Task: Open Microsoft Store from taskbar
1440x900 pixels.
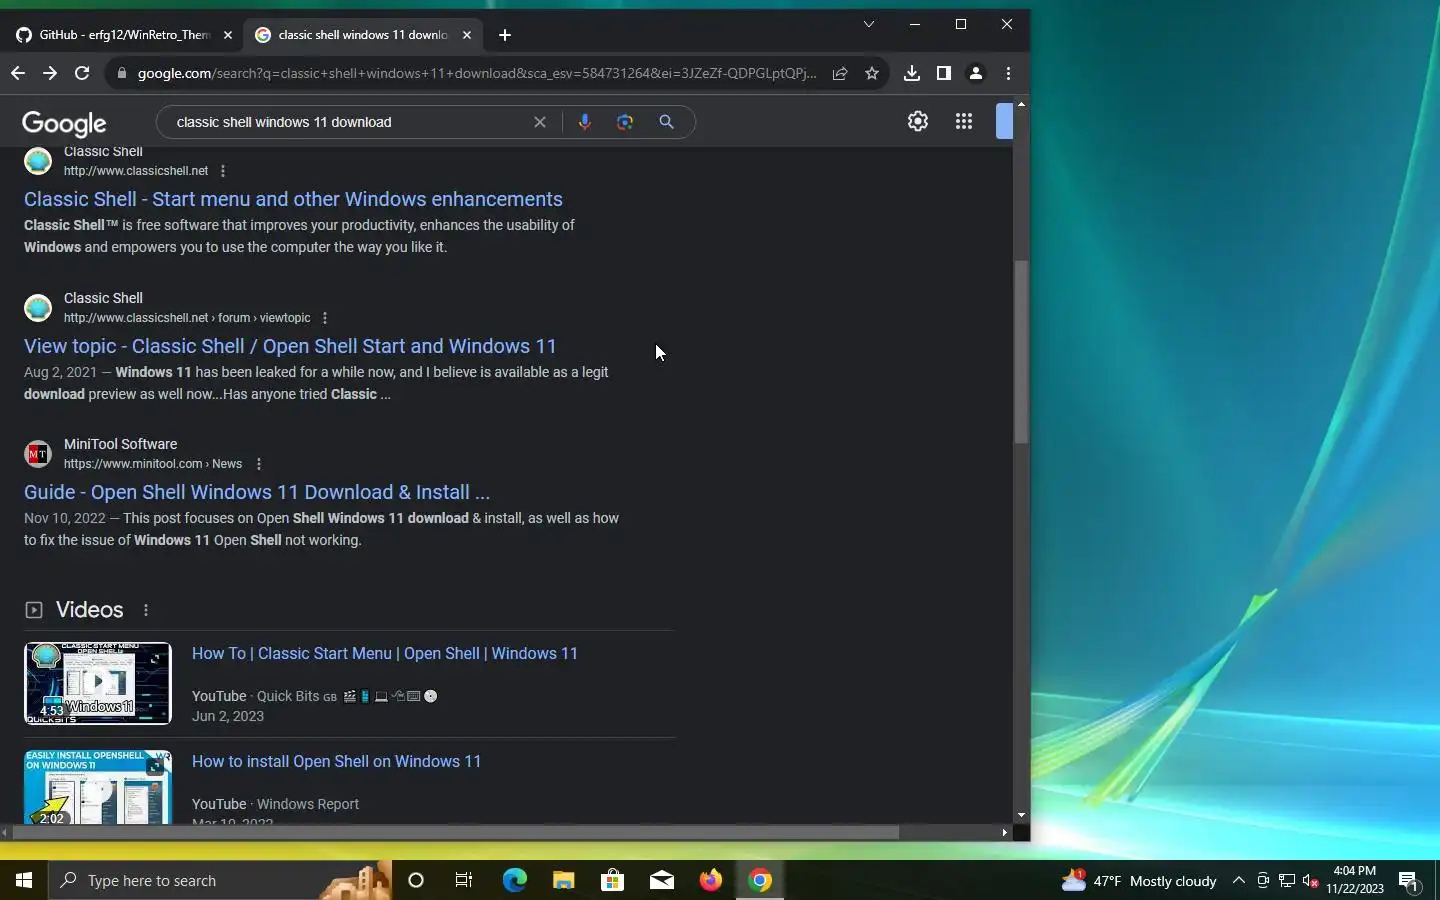Action: (x=612, y=880)
